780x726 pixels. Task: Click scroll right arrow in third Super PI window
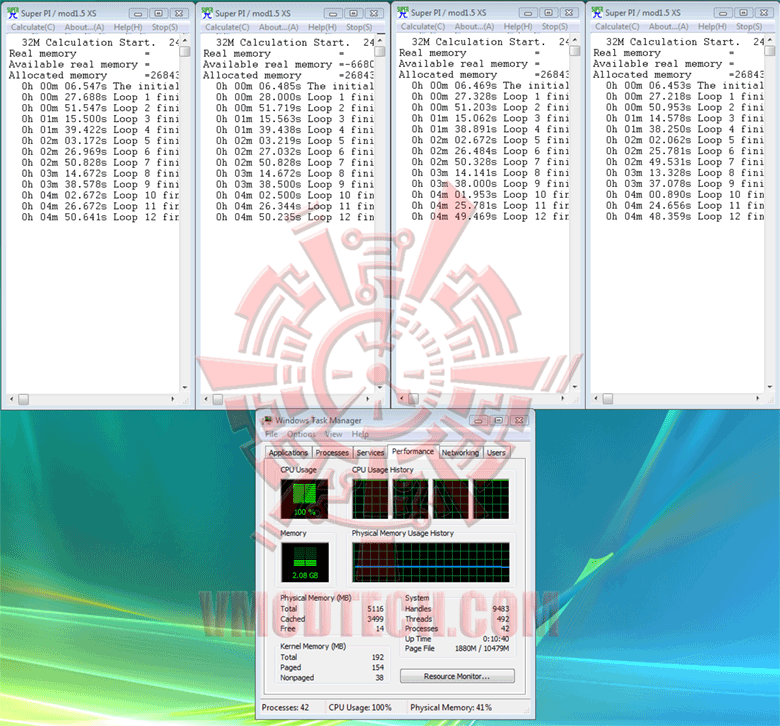click(563, 399)
